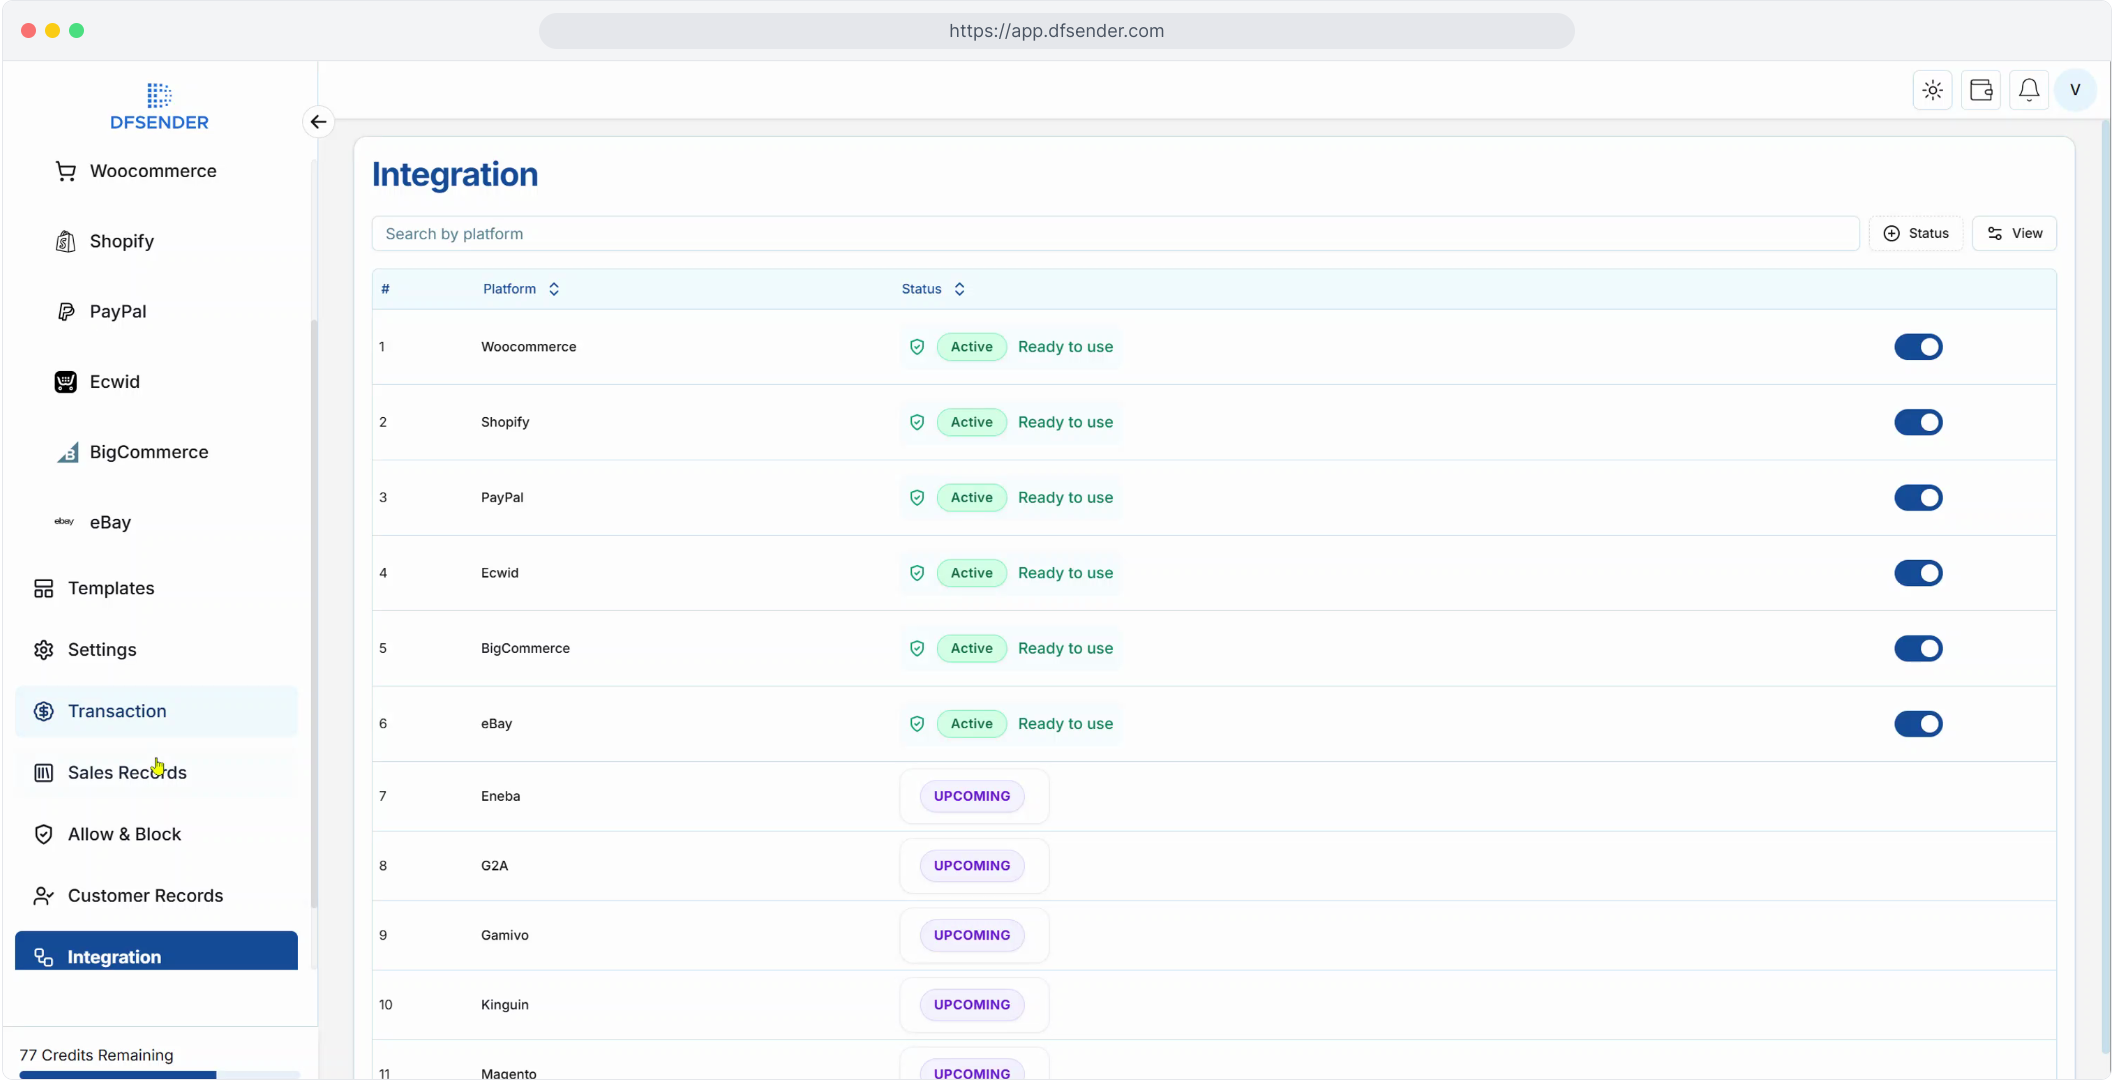Click the DFSENDER logo
The width and height of the screenshot is (2114, 1080).
click(x=159, y=107)
